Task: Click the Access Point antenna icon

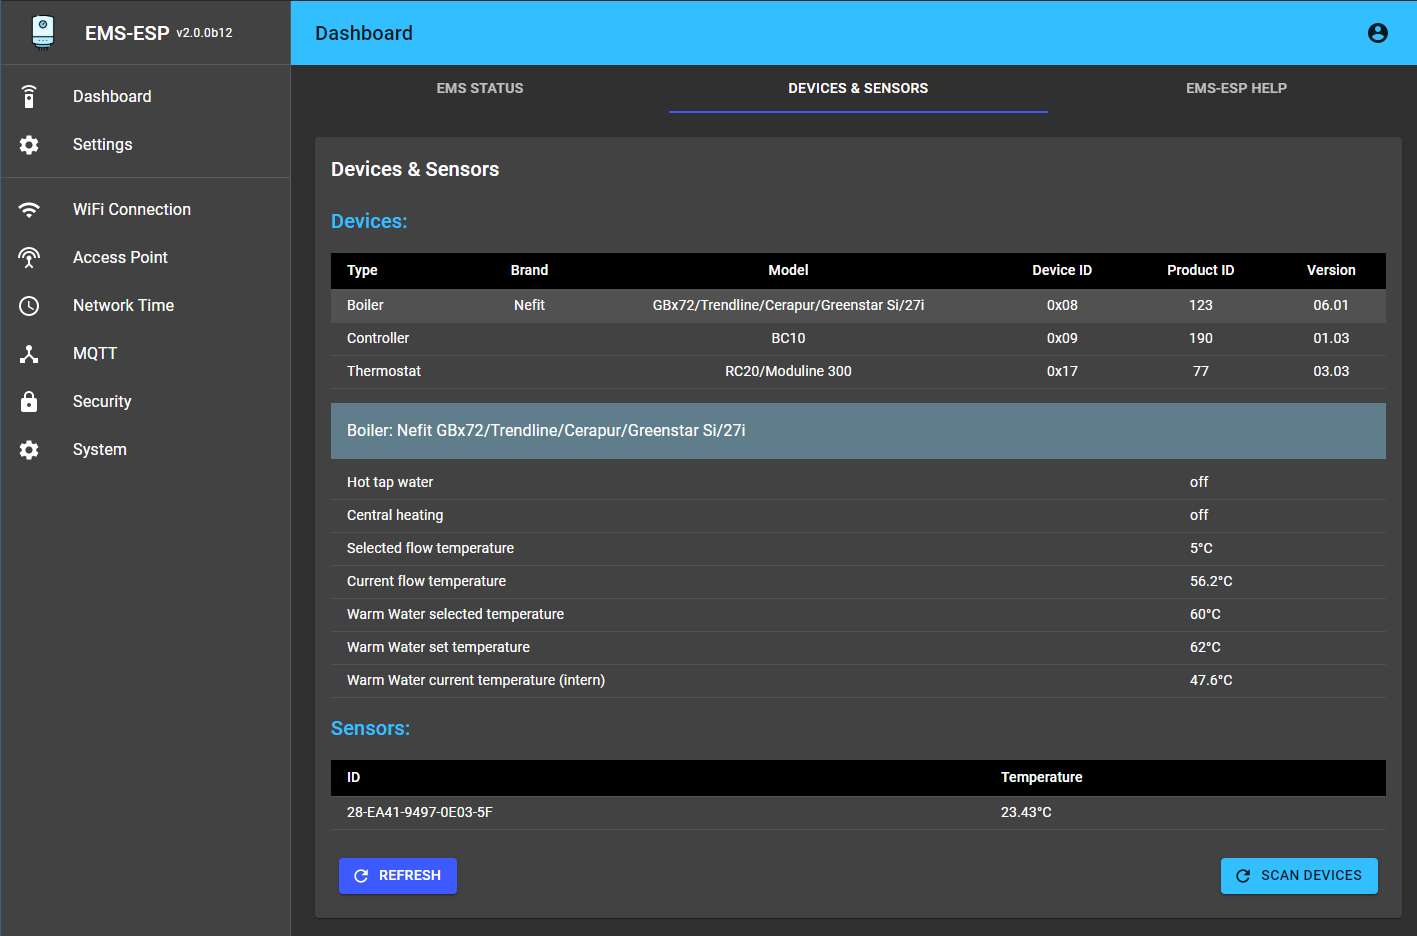Action: pyautogui.click(x=29, y=258)
